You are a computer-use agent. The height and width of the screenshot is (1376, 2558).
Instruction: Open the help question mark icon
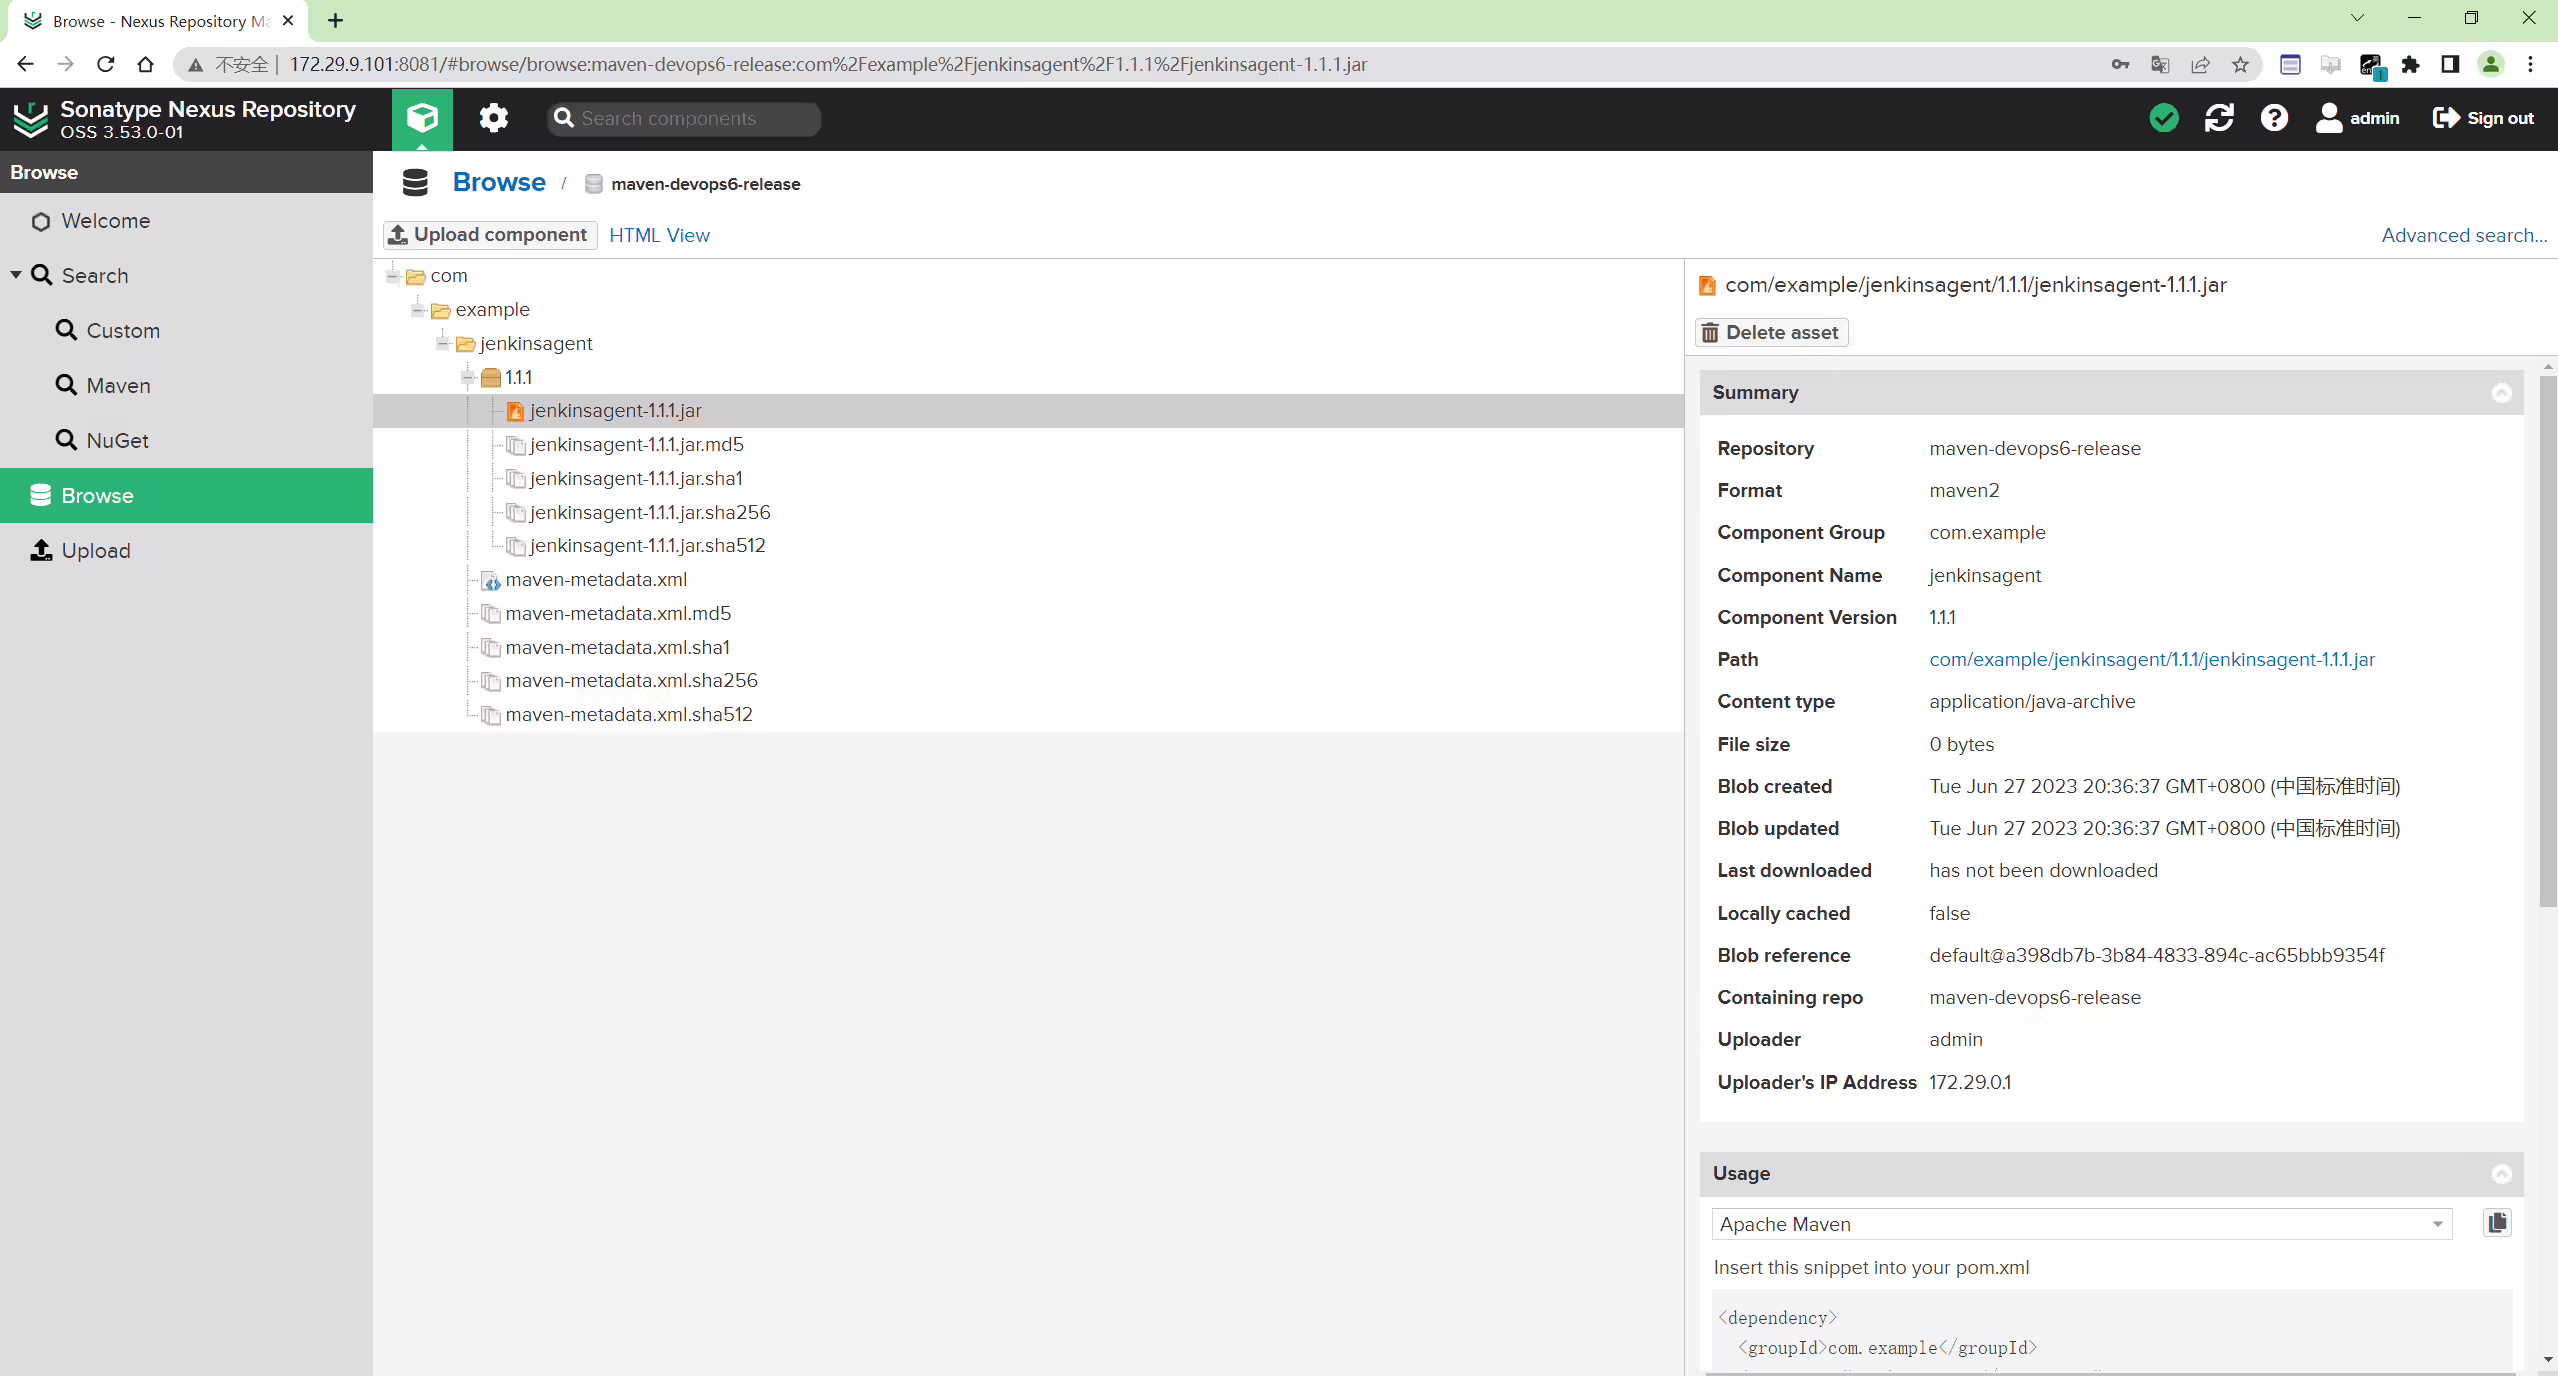click(x=2274, y=118)
